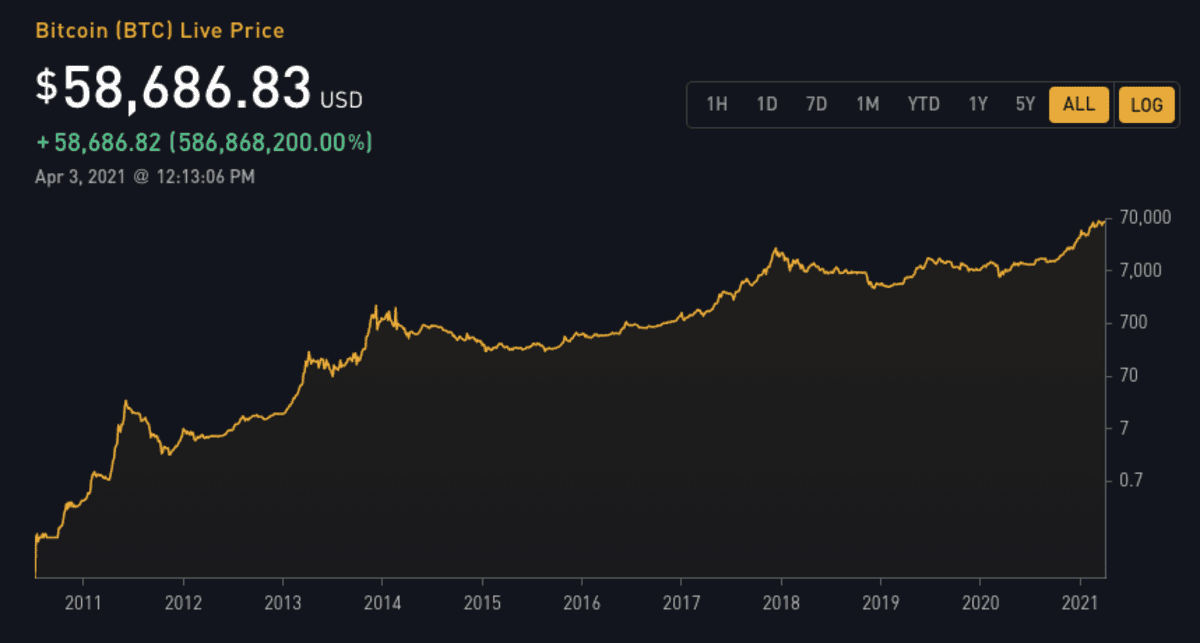Click the Apr 3, 2021 timestamp
Viewport: 1200px width, 643px height.
pyautogui.click(x=145, y=177)
